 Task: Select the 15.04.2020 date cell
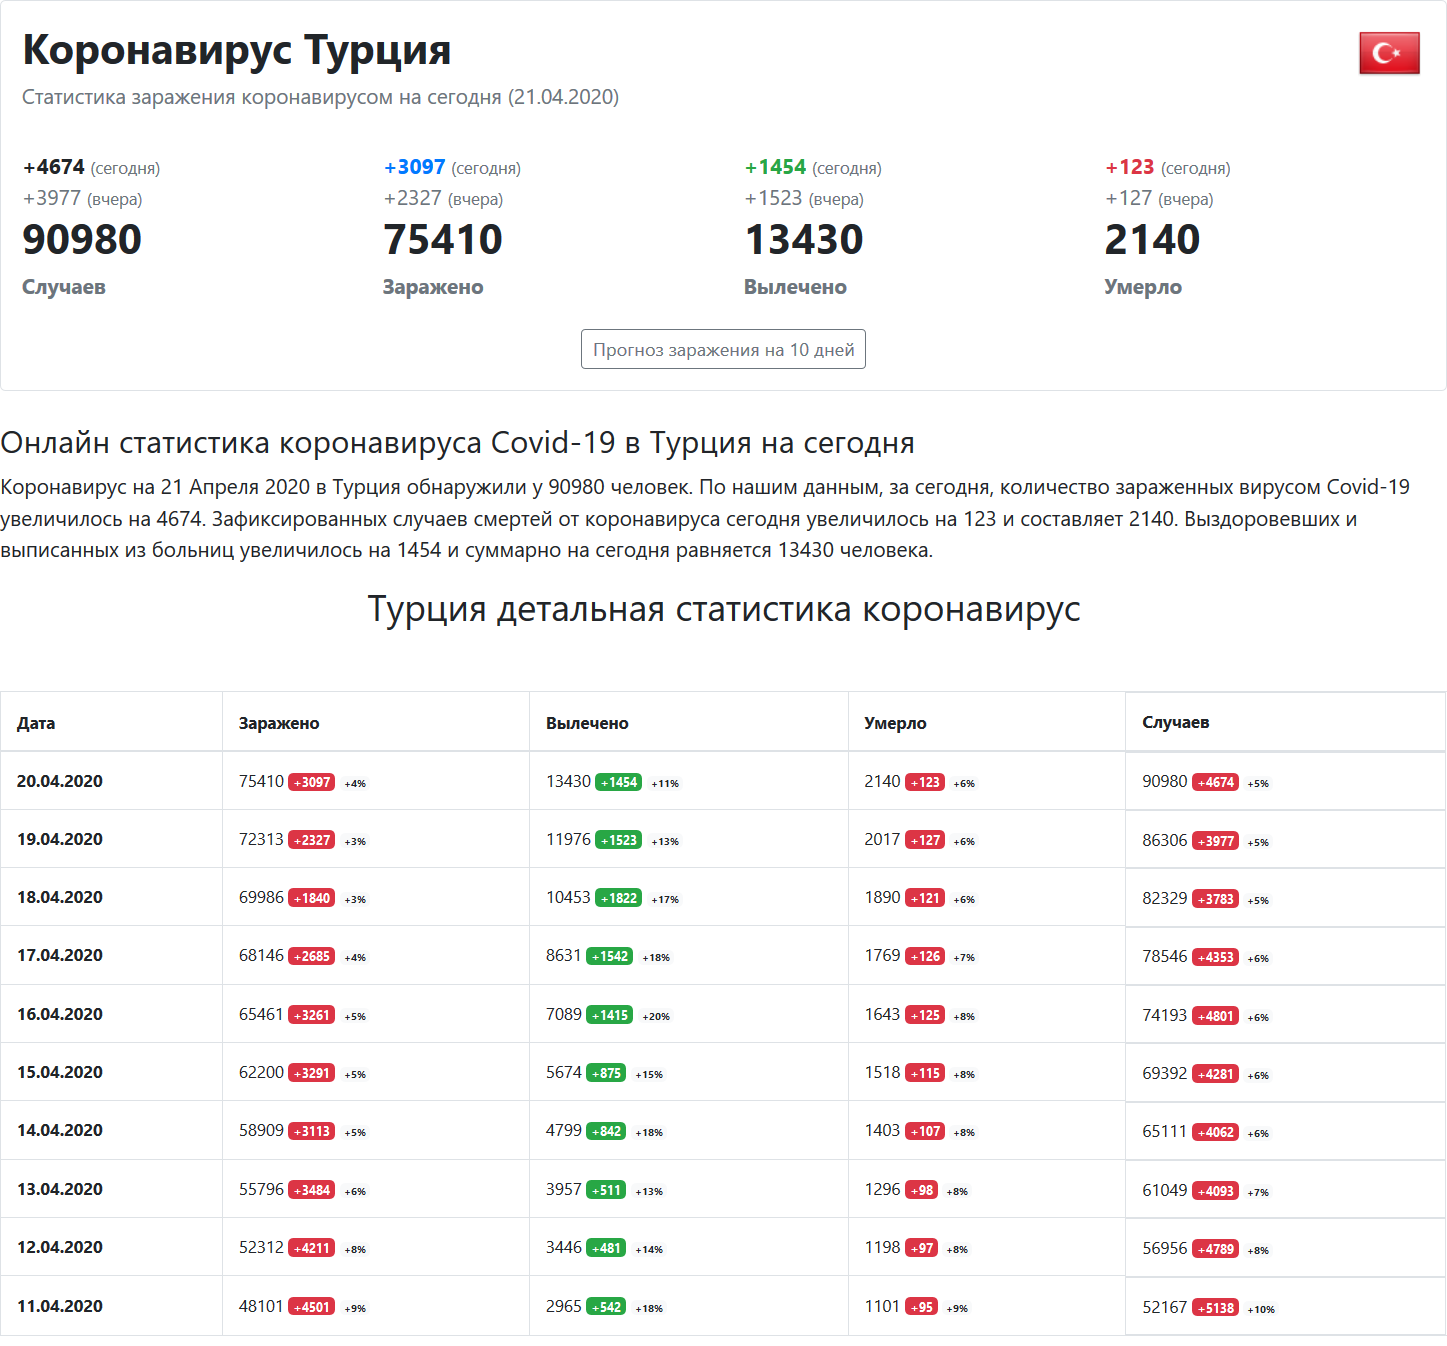point(60,1072)
